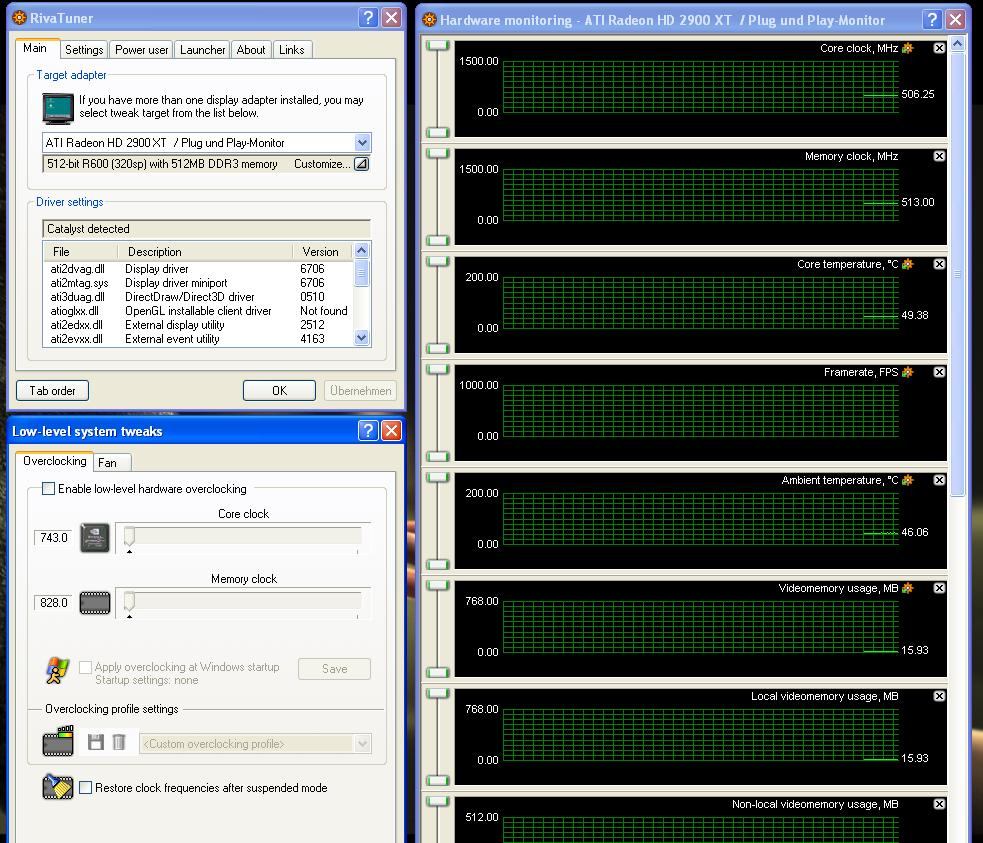Screen dimensions: 983x843
Task: Select the Main tab in RivaTuner
Action: pyautogui.click(x=36, y=48)
